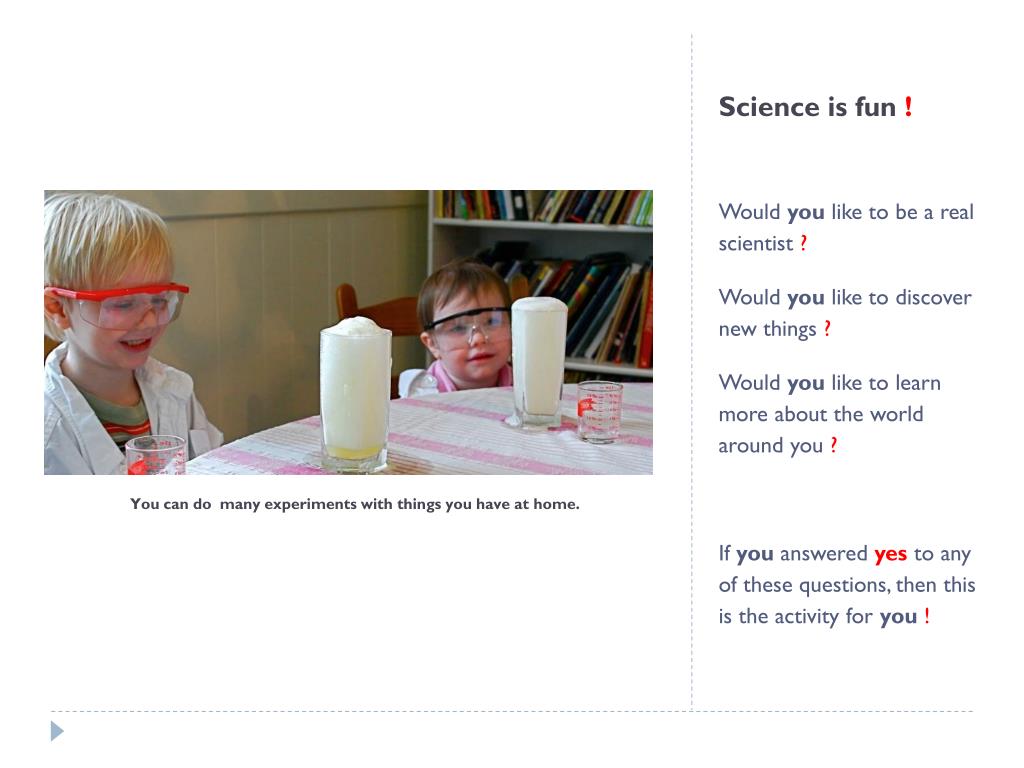Image resolution: width=1024 pixels, height=768 pixels.
Task: Click the 'Would you like to discover' text
Action: click(x=845, y=298)
